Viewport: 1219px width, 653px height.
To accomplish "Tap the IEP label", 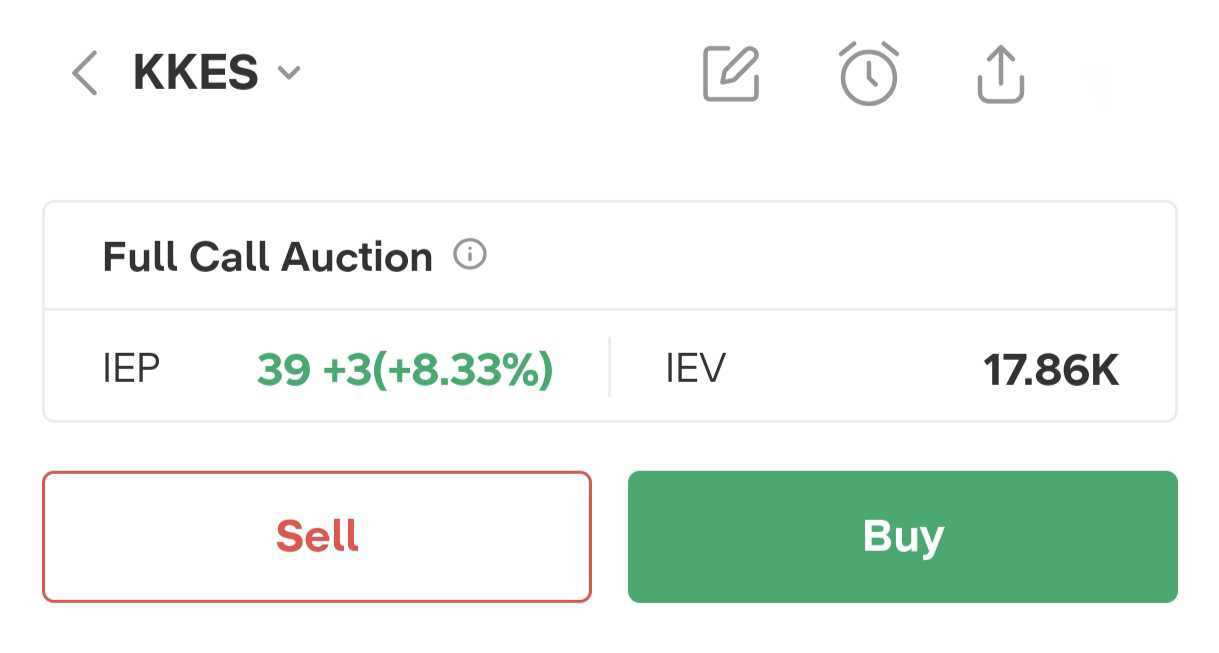I will click(131, 369).
